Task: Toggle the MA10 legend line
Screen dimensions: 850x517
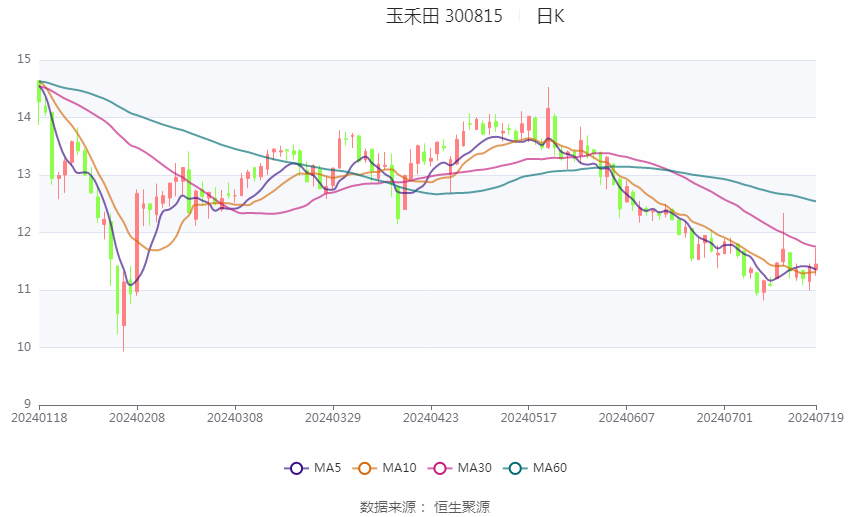Action: (x=384, y=468)
